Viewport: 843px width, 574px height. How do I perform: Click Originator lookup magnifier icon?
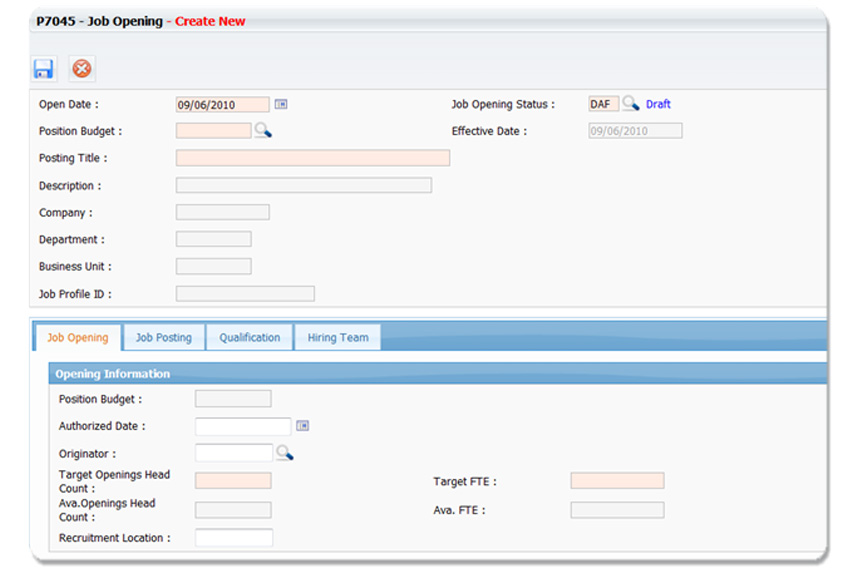coord(284,453)
